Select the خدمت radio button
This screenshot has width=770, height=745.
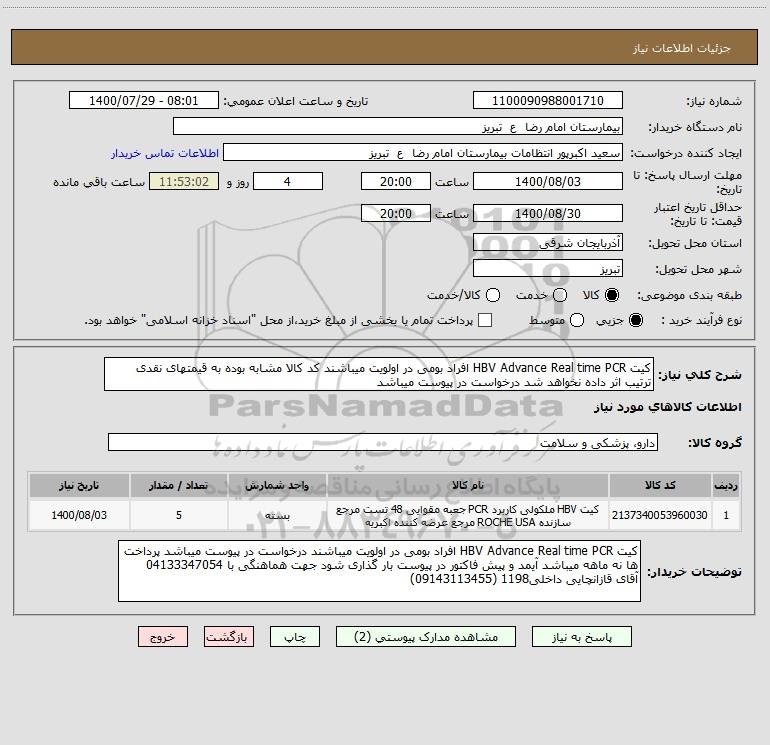point(560,295)
